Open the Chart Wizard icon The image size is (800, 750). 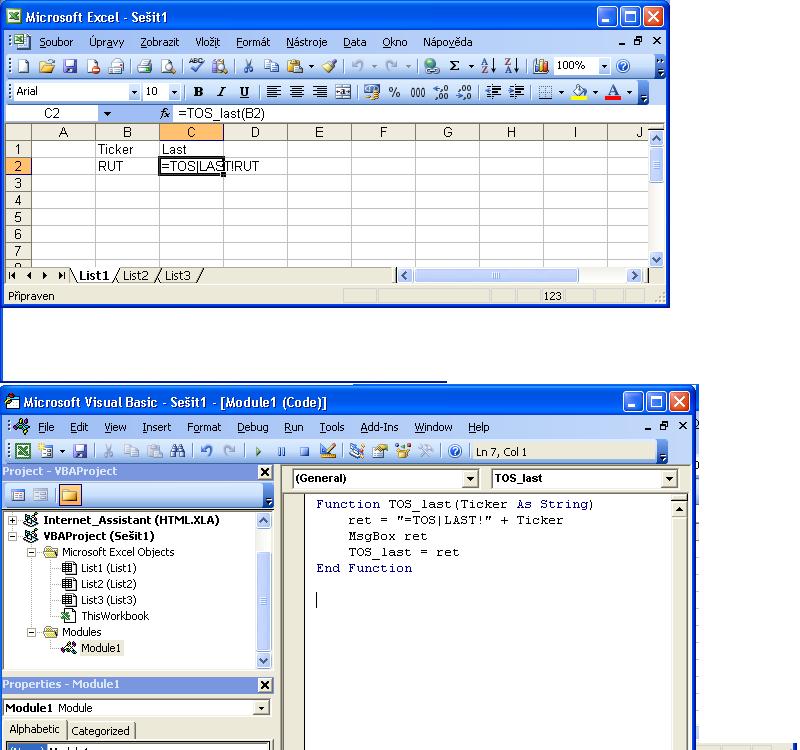tap(540, 66)
